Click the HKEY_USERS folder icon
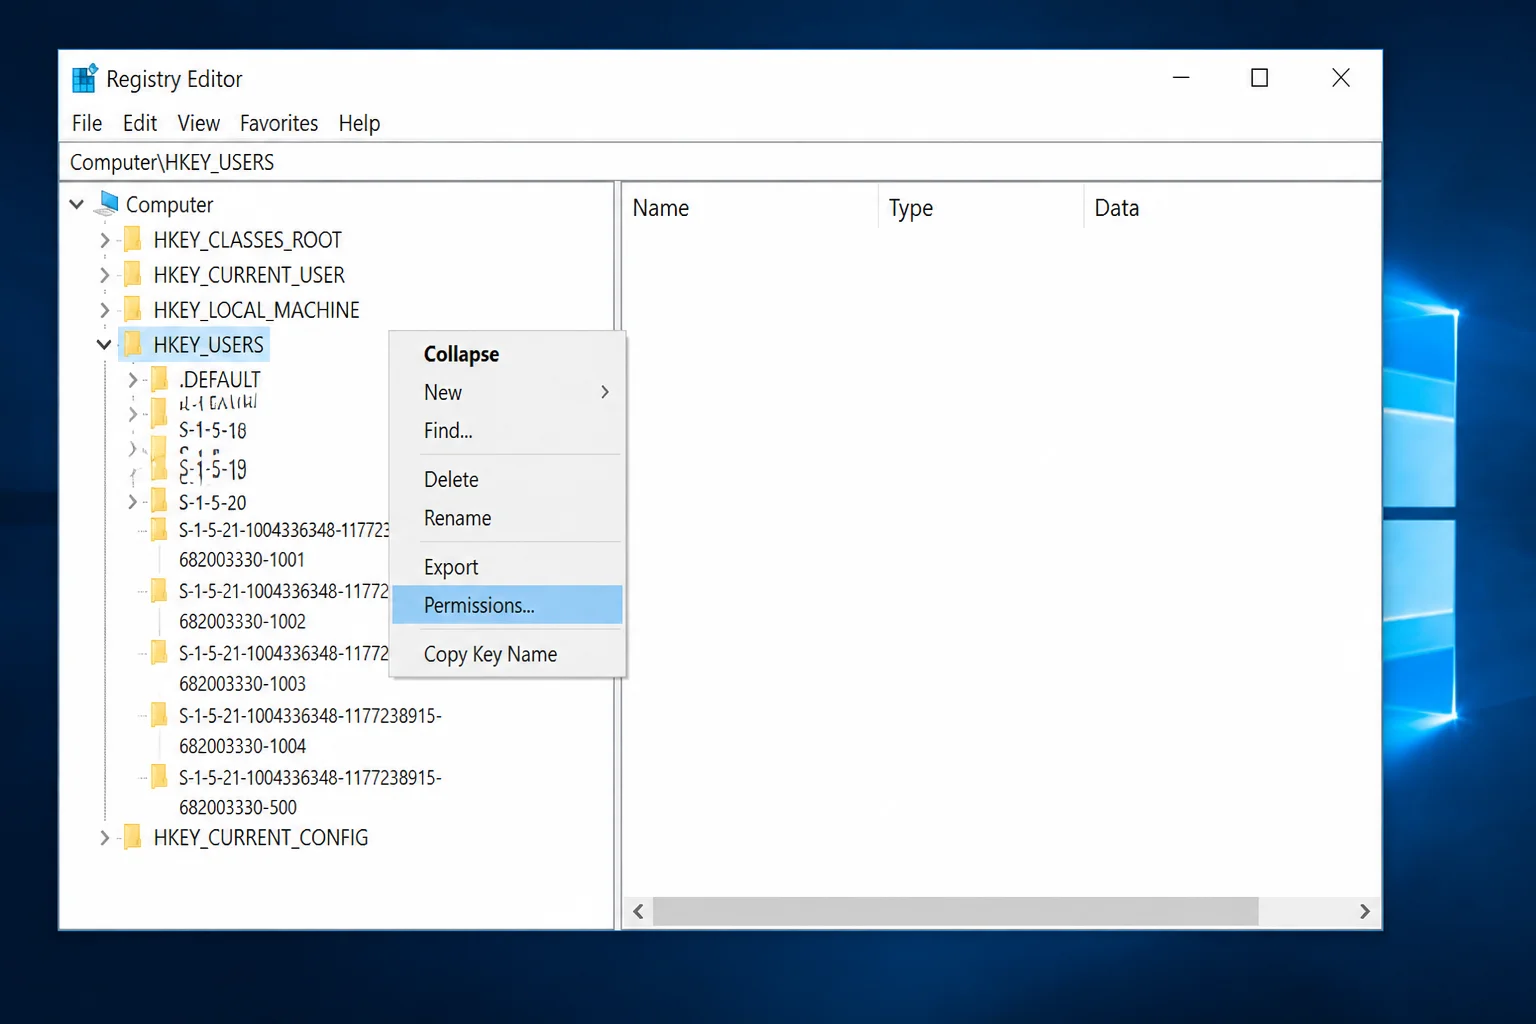The image size is (1536, 1024). click(x=132, y=345)
